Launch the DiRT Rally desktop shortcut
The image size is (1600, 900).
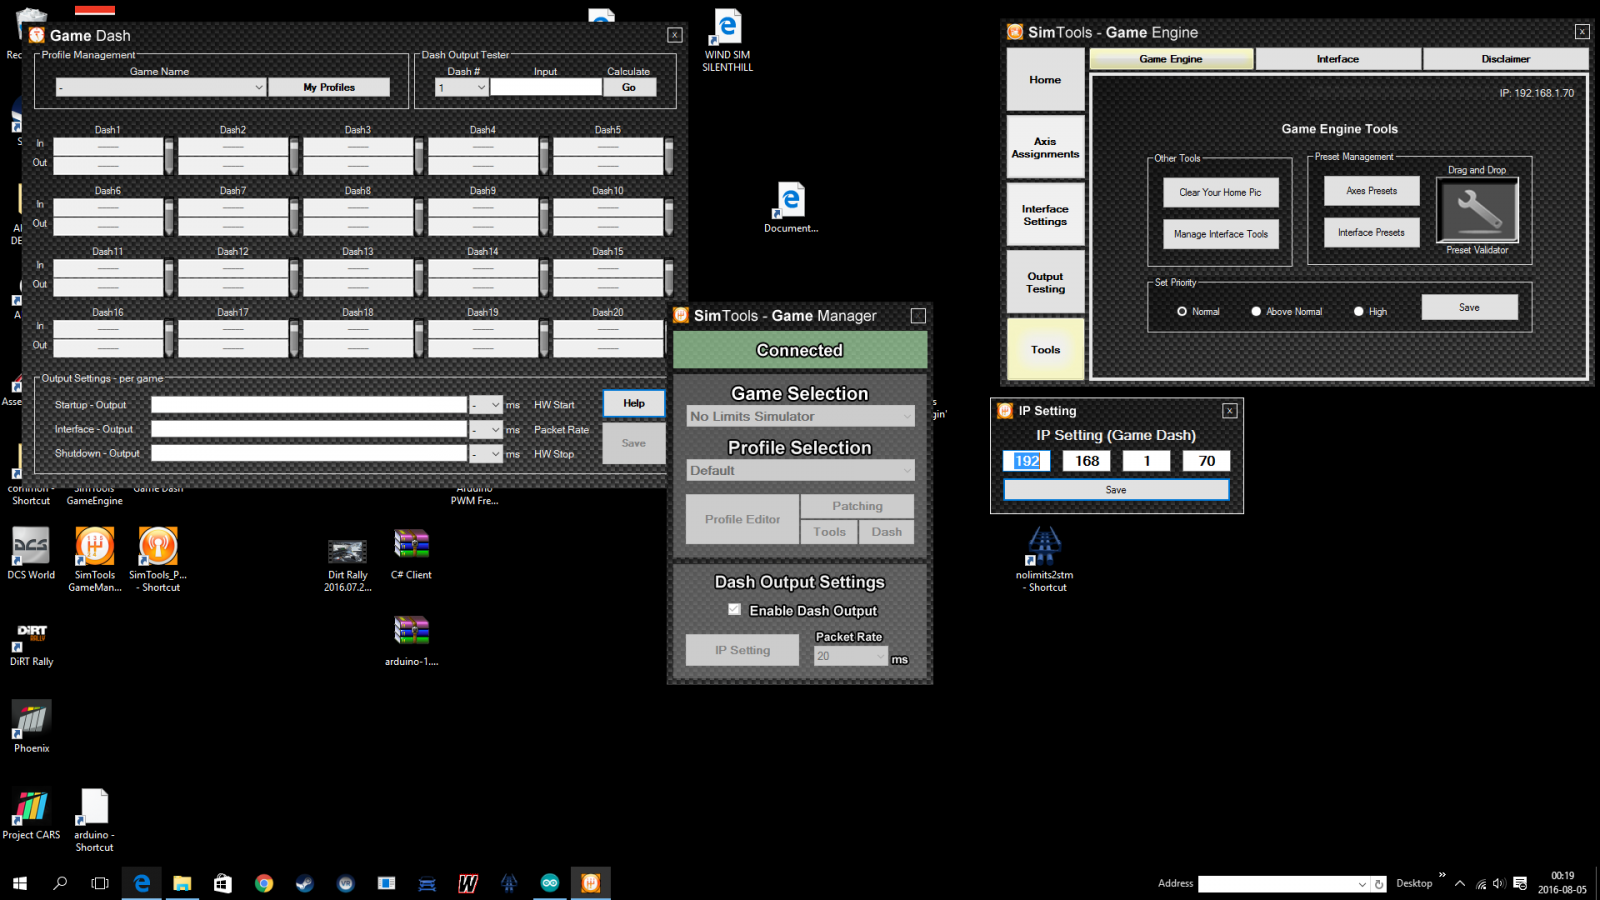[31, 642]
